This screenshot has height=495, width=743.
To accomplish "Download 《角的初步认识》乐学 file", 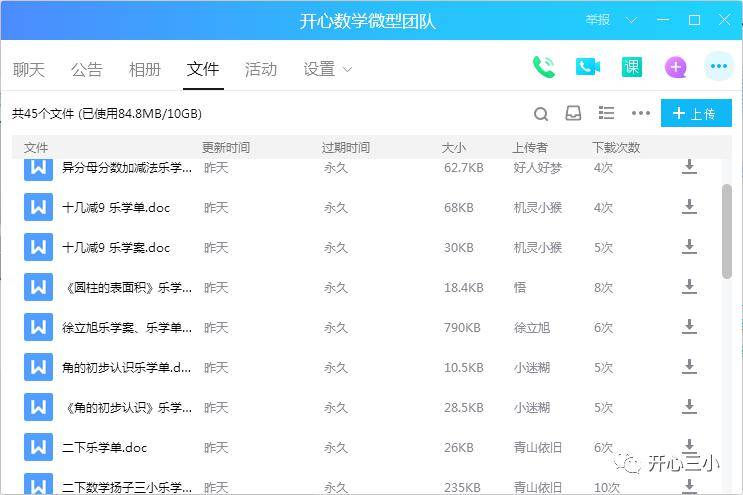I will (x=689, y=406).
